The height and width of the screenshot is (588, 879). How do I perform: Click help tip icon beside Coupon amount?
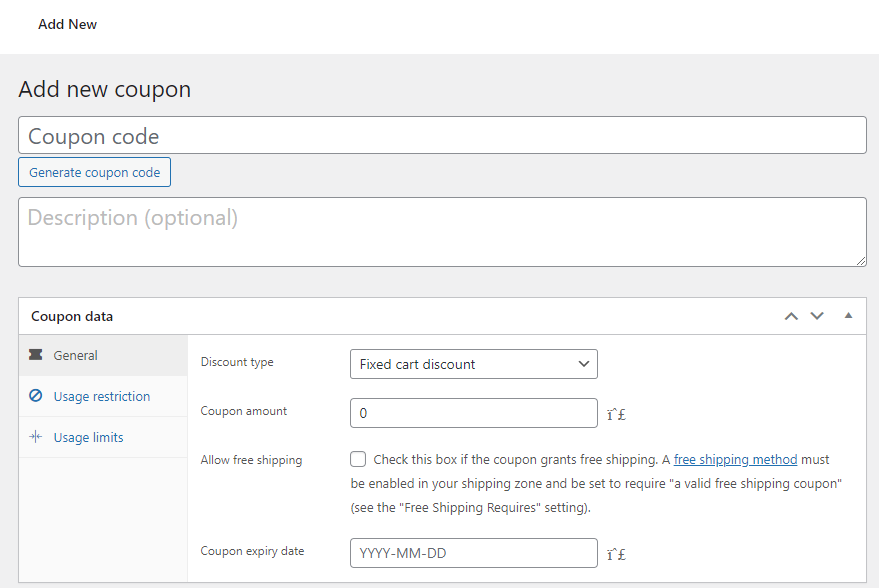pyautogui.click(x=616, y=413)
